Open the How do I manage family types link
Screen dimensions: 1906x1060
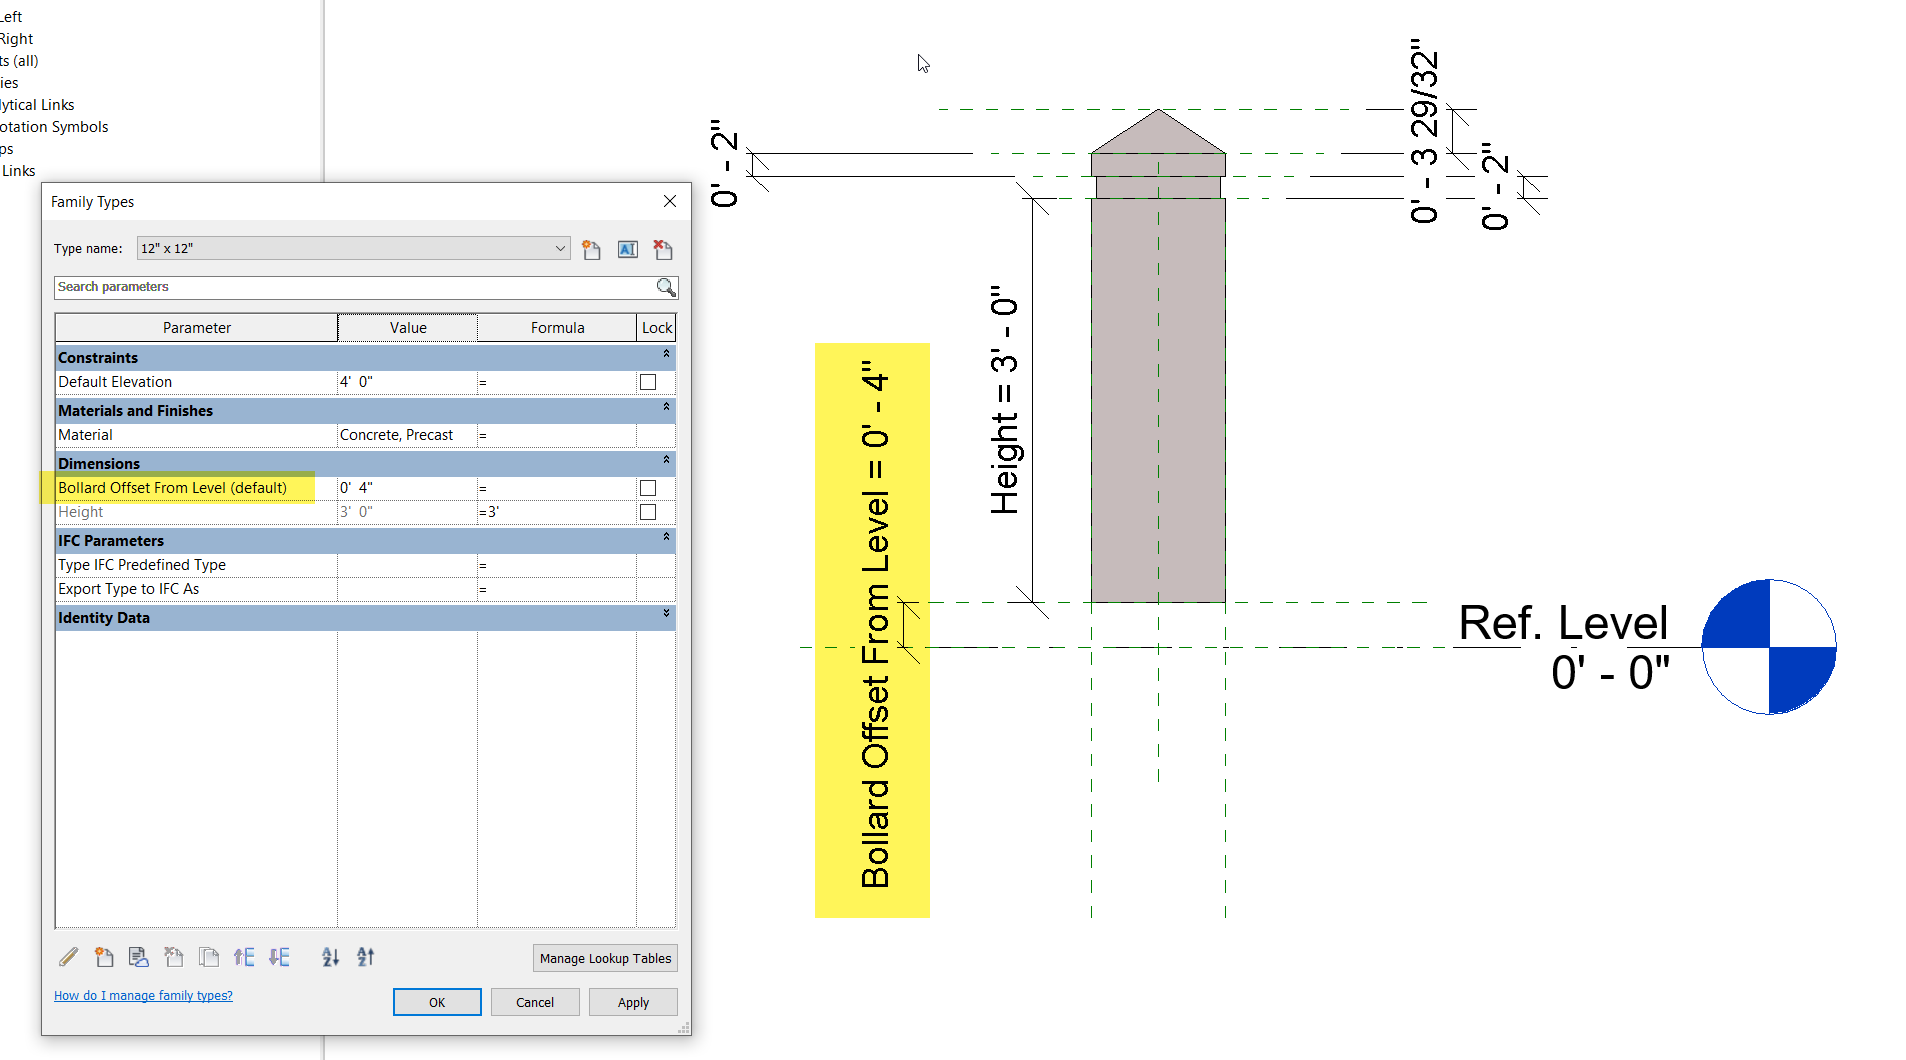143,995
